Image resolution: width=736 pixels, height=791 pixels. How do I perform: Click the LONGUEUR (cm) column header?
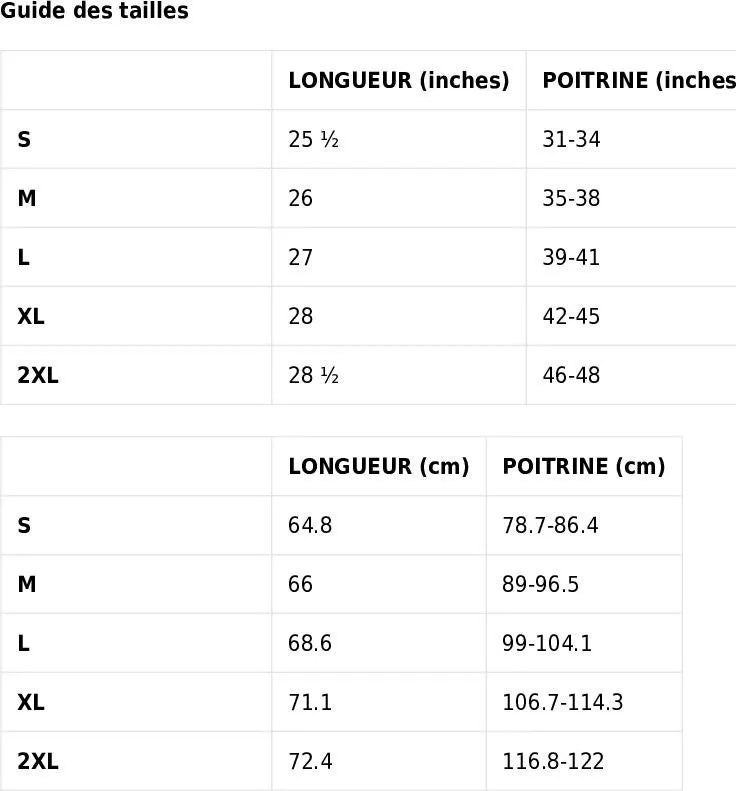tap(379, 466)
